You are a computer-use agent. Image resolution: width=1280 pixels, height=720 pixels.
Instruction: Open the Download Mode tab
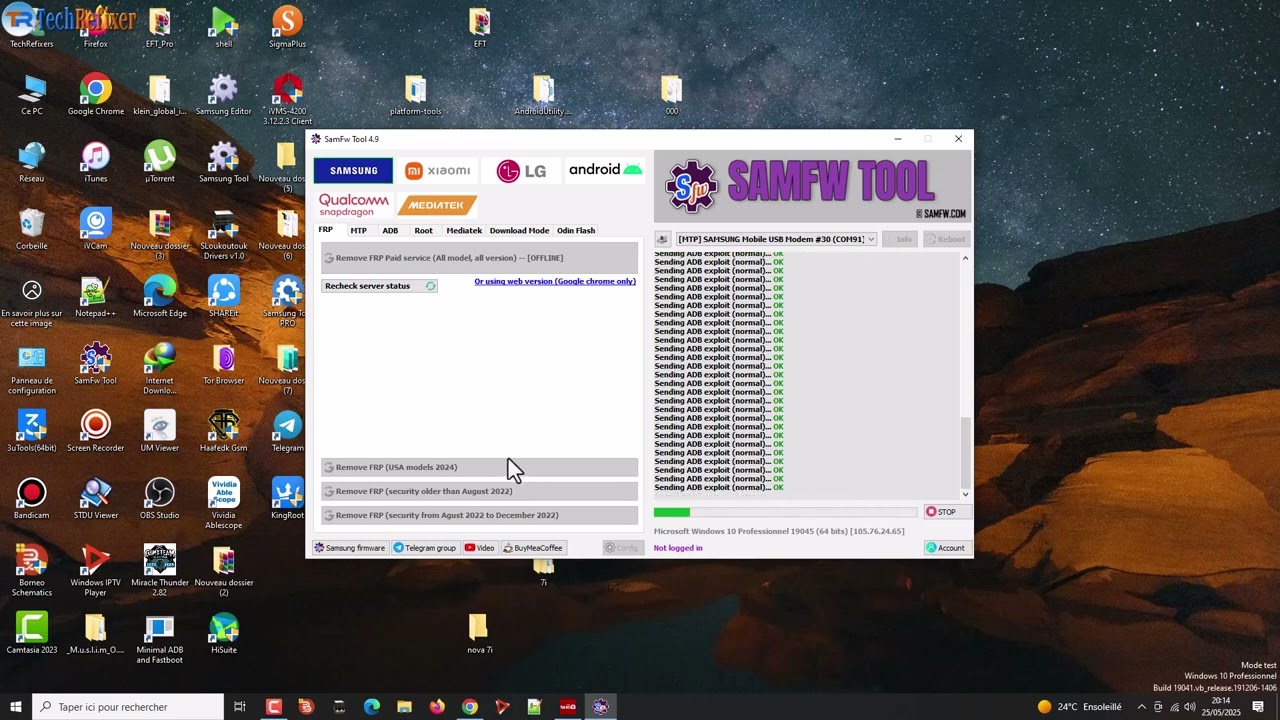coord(519,230)
